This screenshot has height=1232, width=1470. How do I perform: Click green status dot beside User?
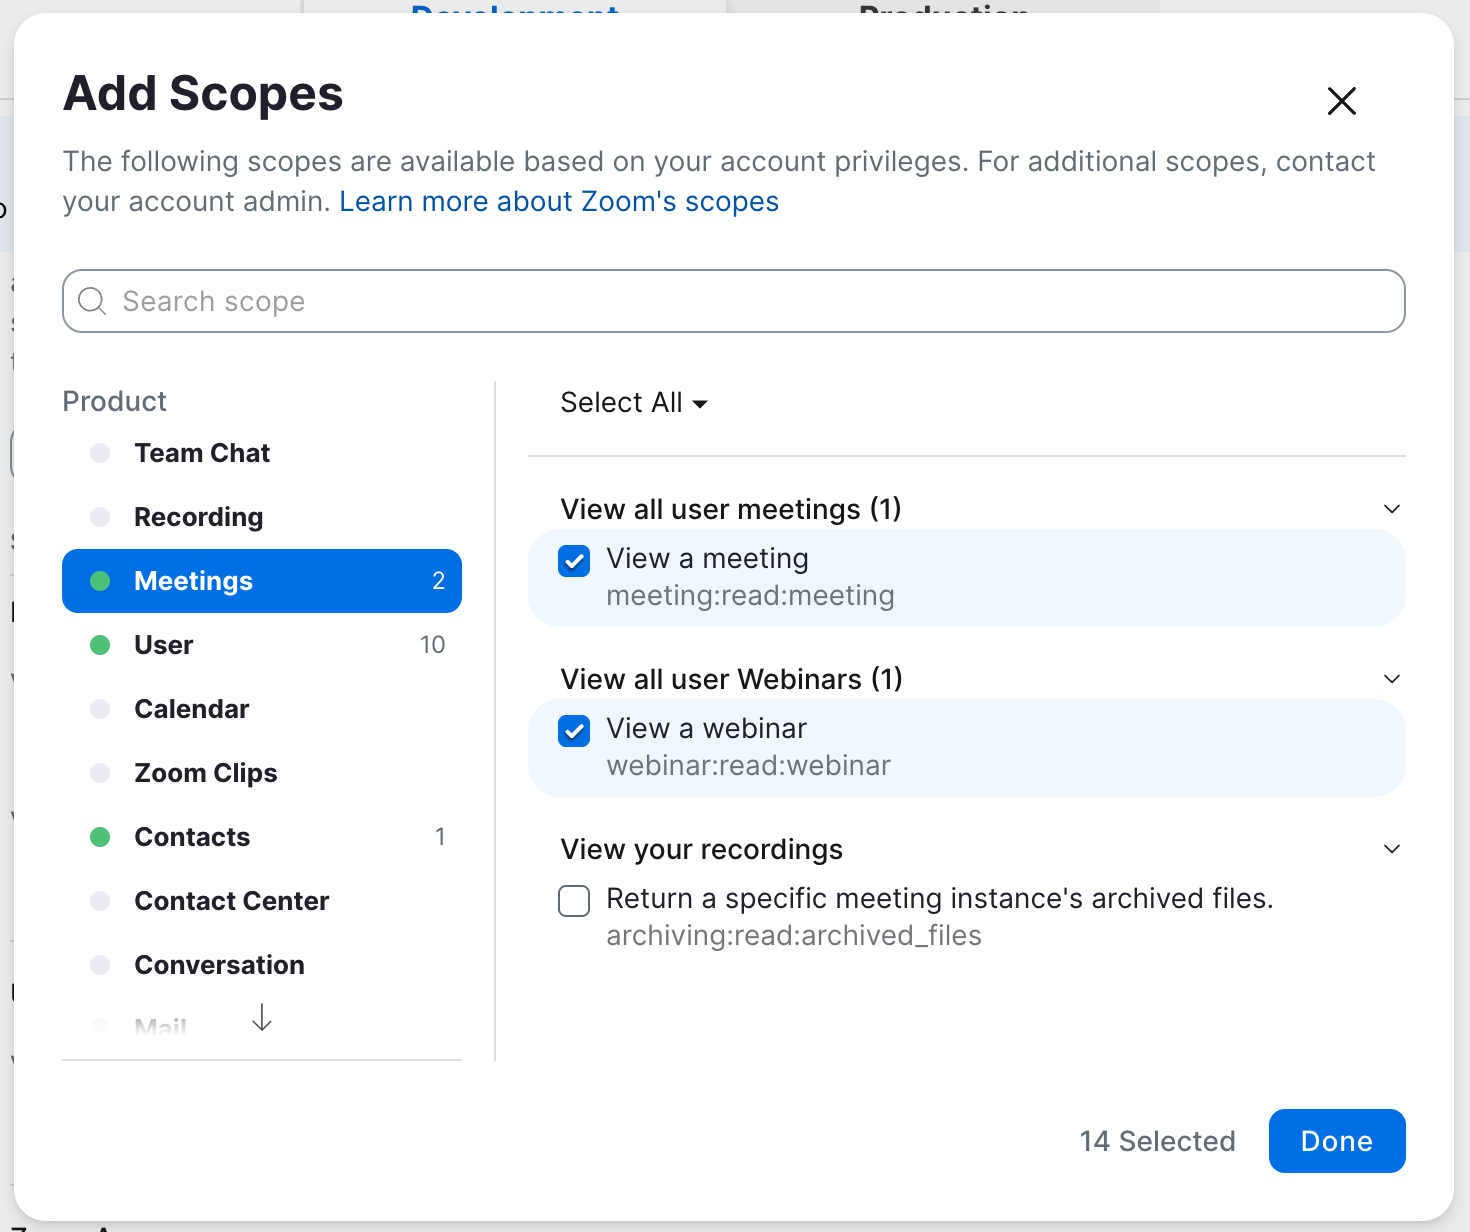click(100, 645)
